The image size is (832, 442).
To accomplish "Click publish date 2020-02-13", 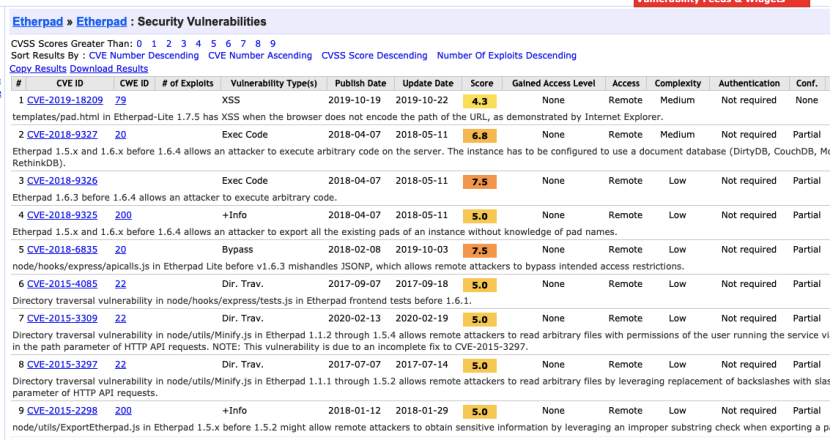I will click(x=354, y=318).
